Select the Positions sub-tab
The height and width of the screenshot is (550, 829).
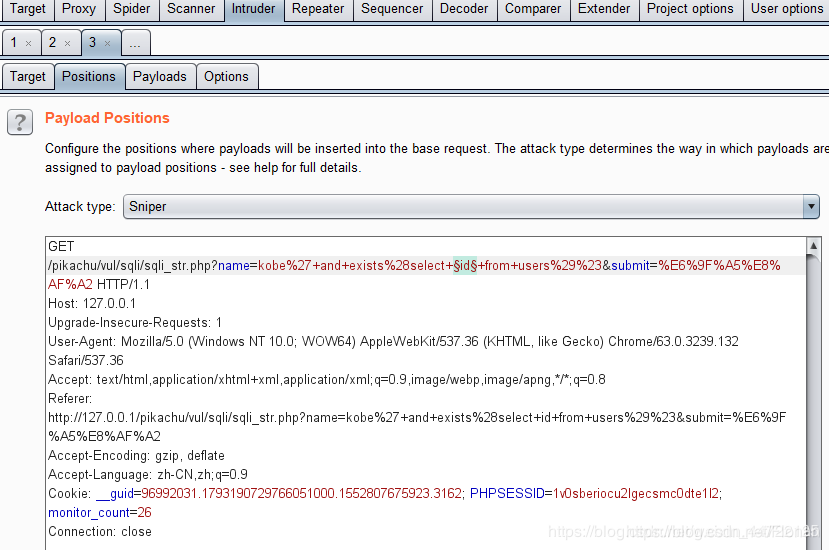click(89, 77)
